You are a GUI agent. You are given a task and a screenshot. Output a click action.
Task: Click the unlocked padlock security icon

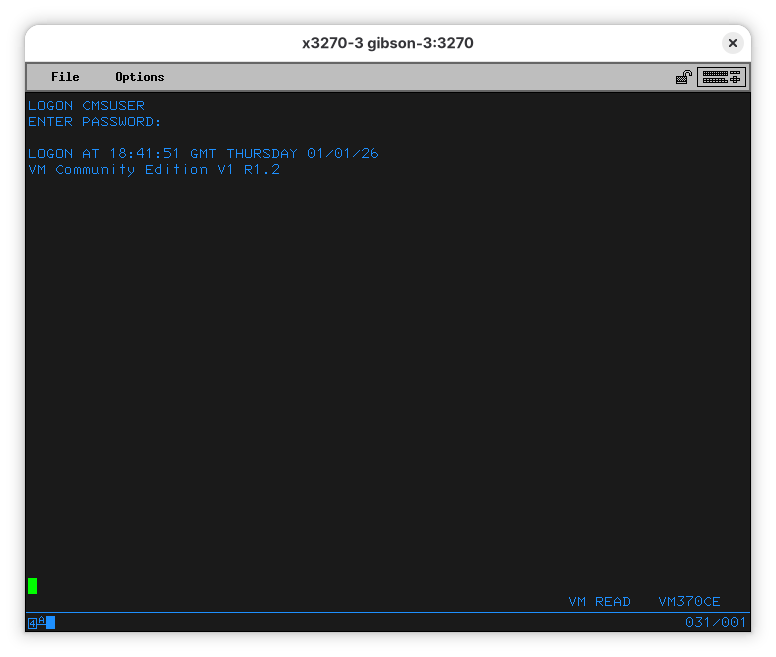click(x=684, y=77)
